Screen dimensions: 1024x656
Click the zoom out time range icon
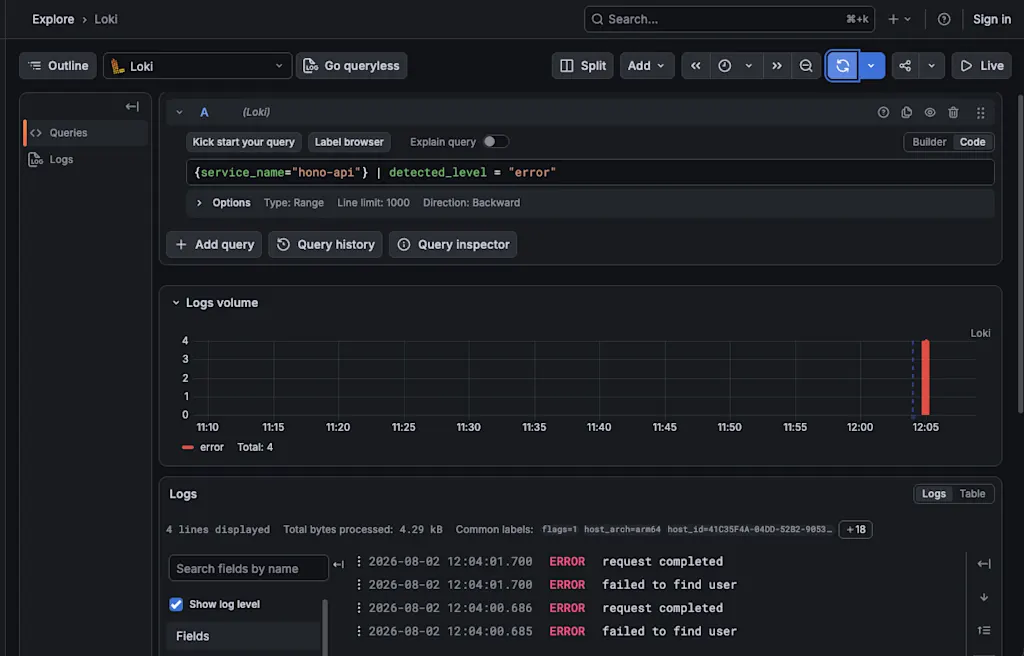tap(806, 65)
